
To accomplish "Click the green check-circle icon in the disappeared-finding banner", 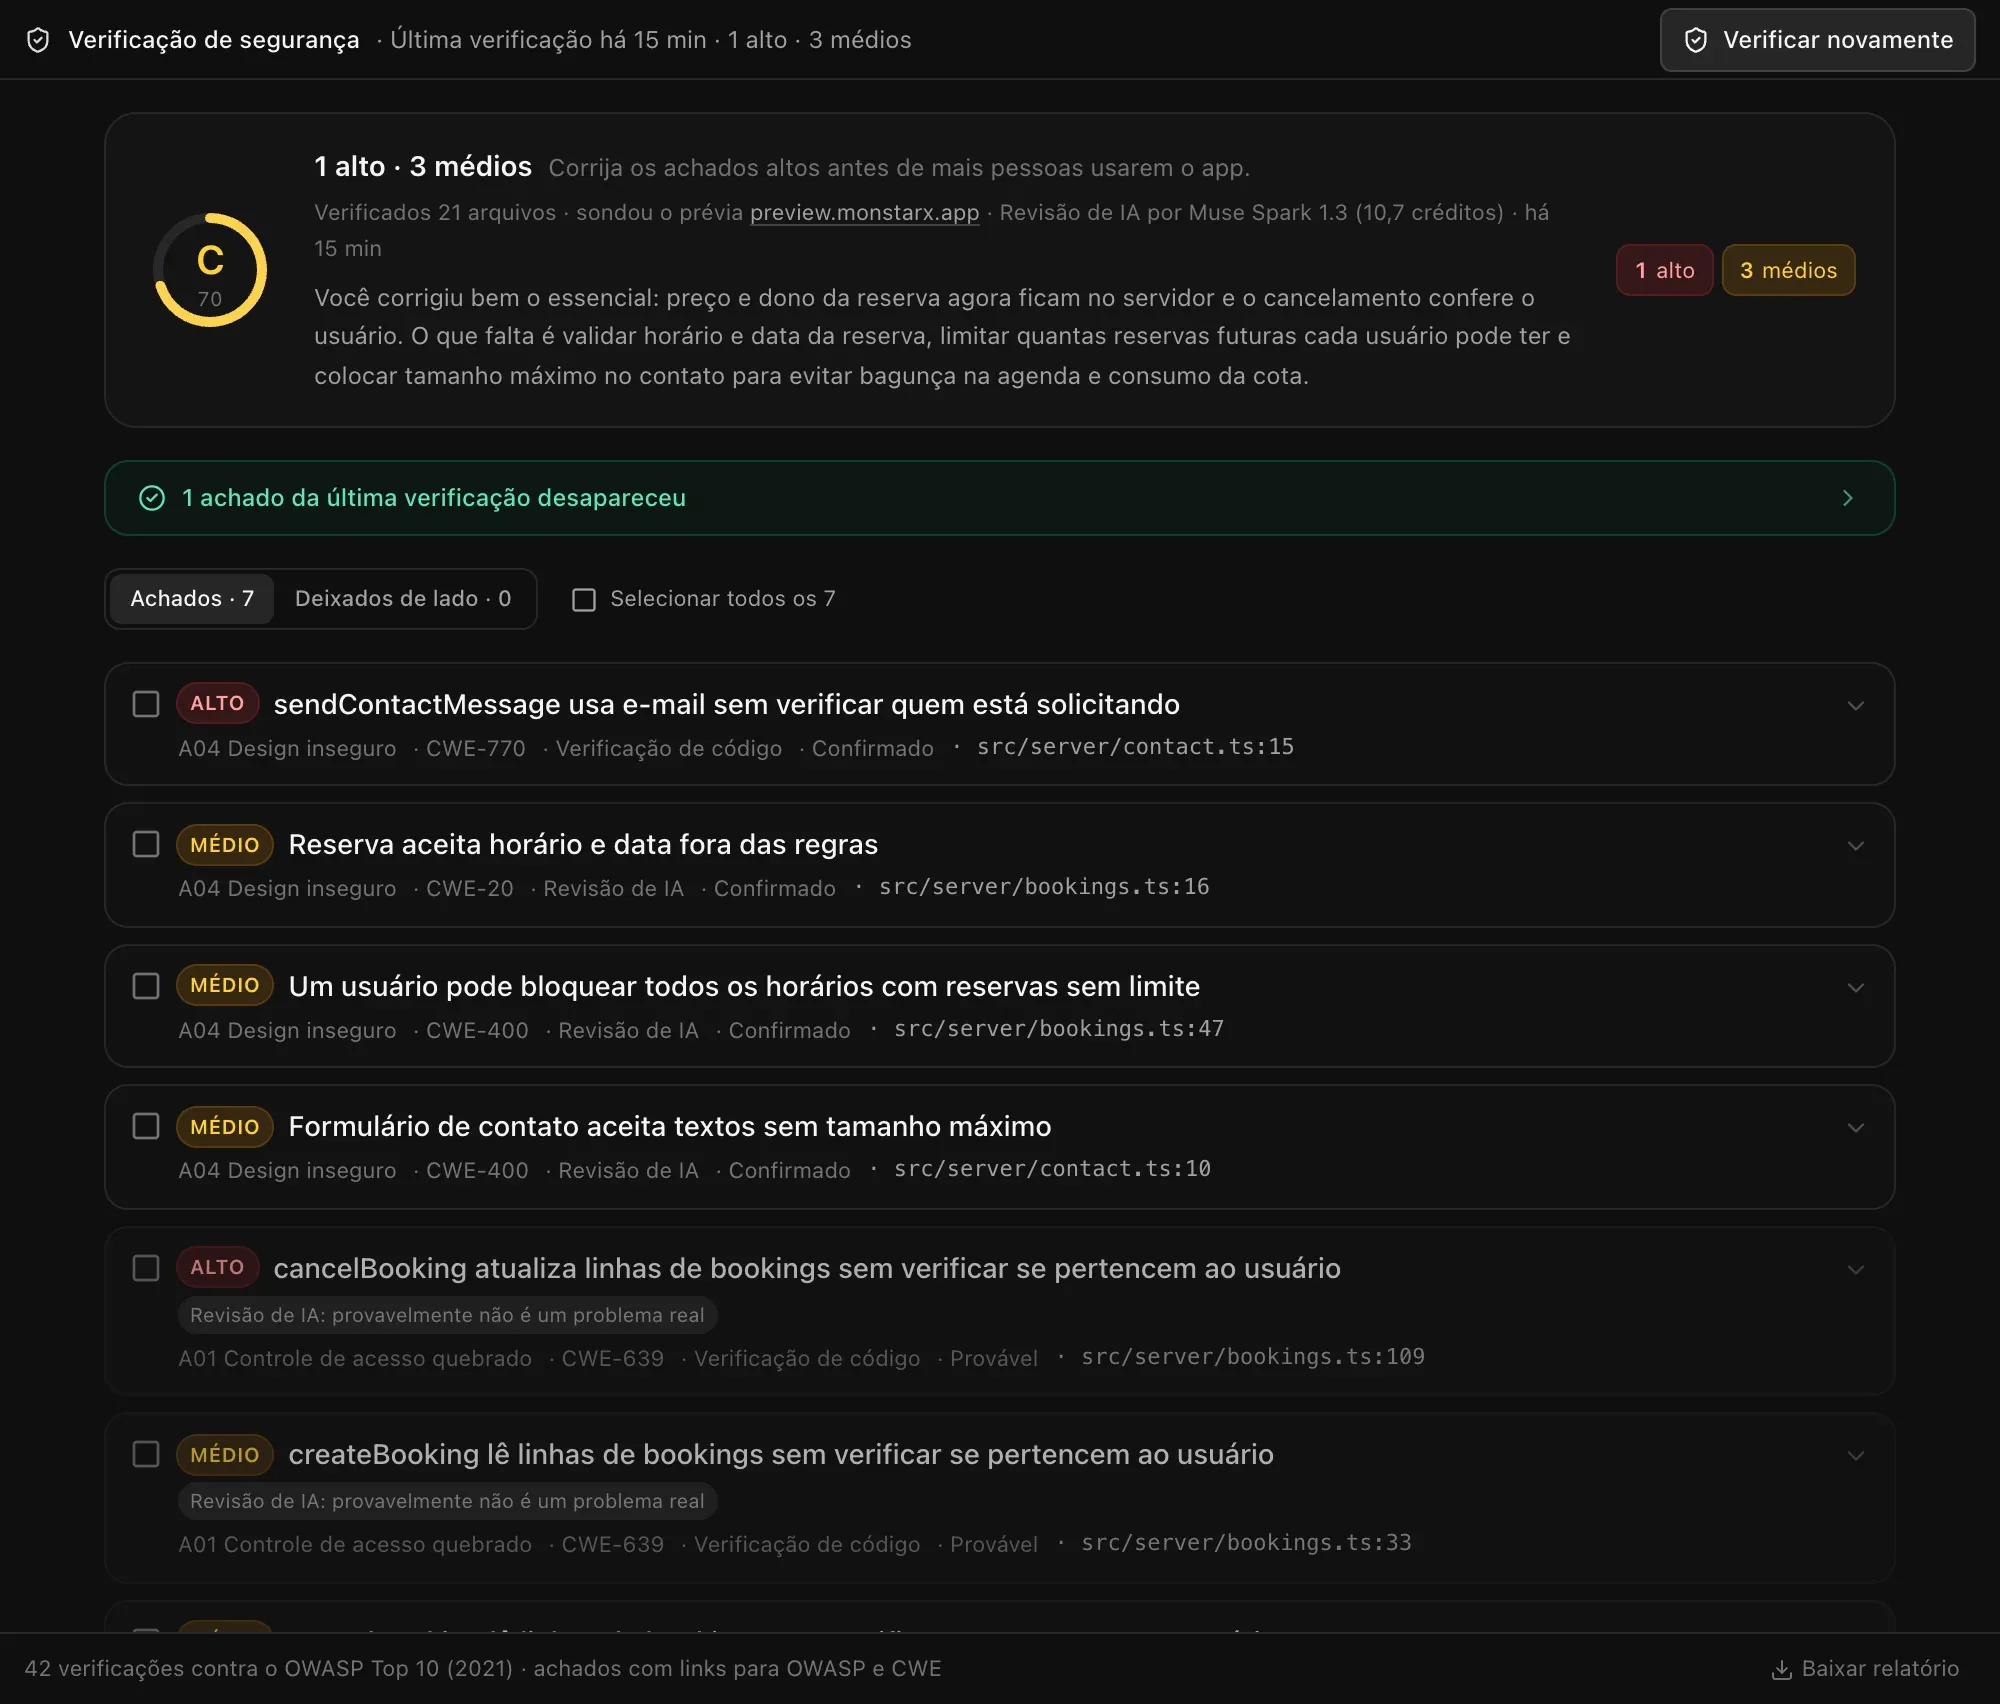I will (152, 498).
